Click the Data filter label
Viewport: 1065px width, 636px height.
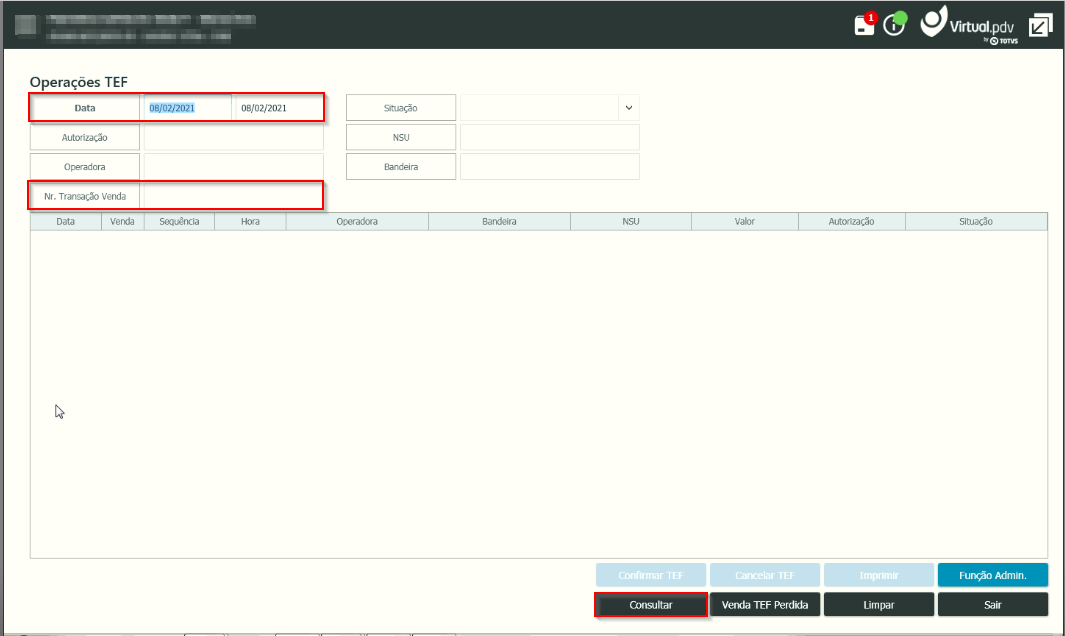(x=85, y=108)
